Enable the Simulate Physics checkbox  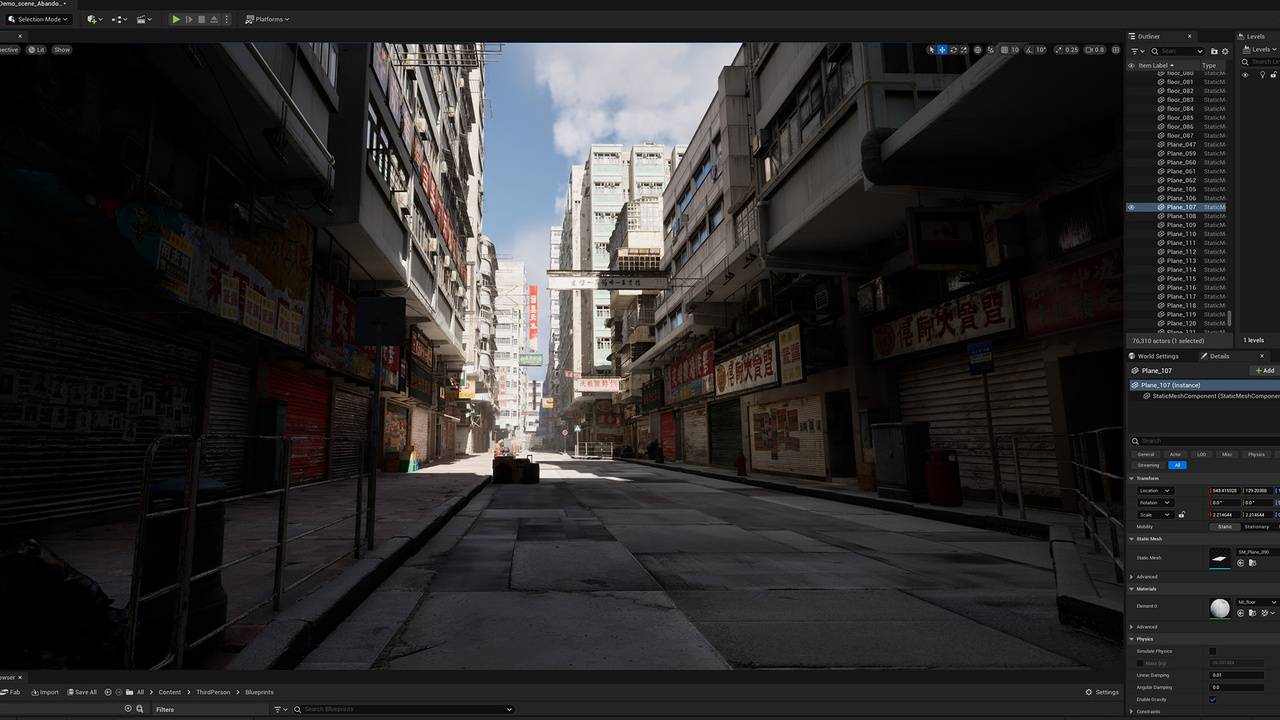point(1213,651)
